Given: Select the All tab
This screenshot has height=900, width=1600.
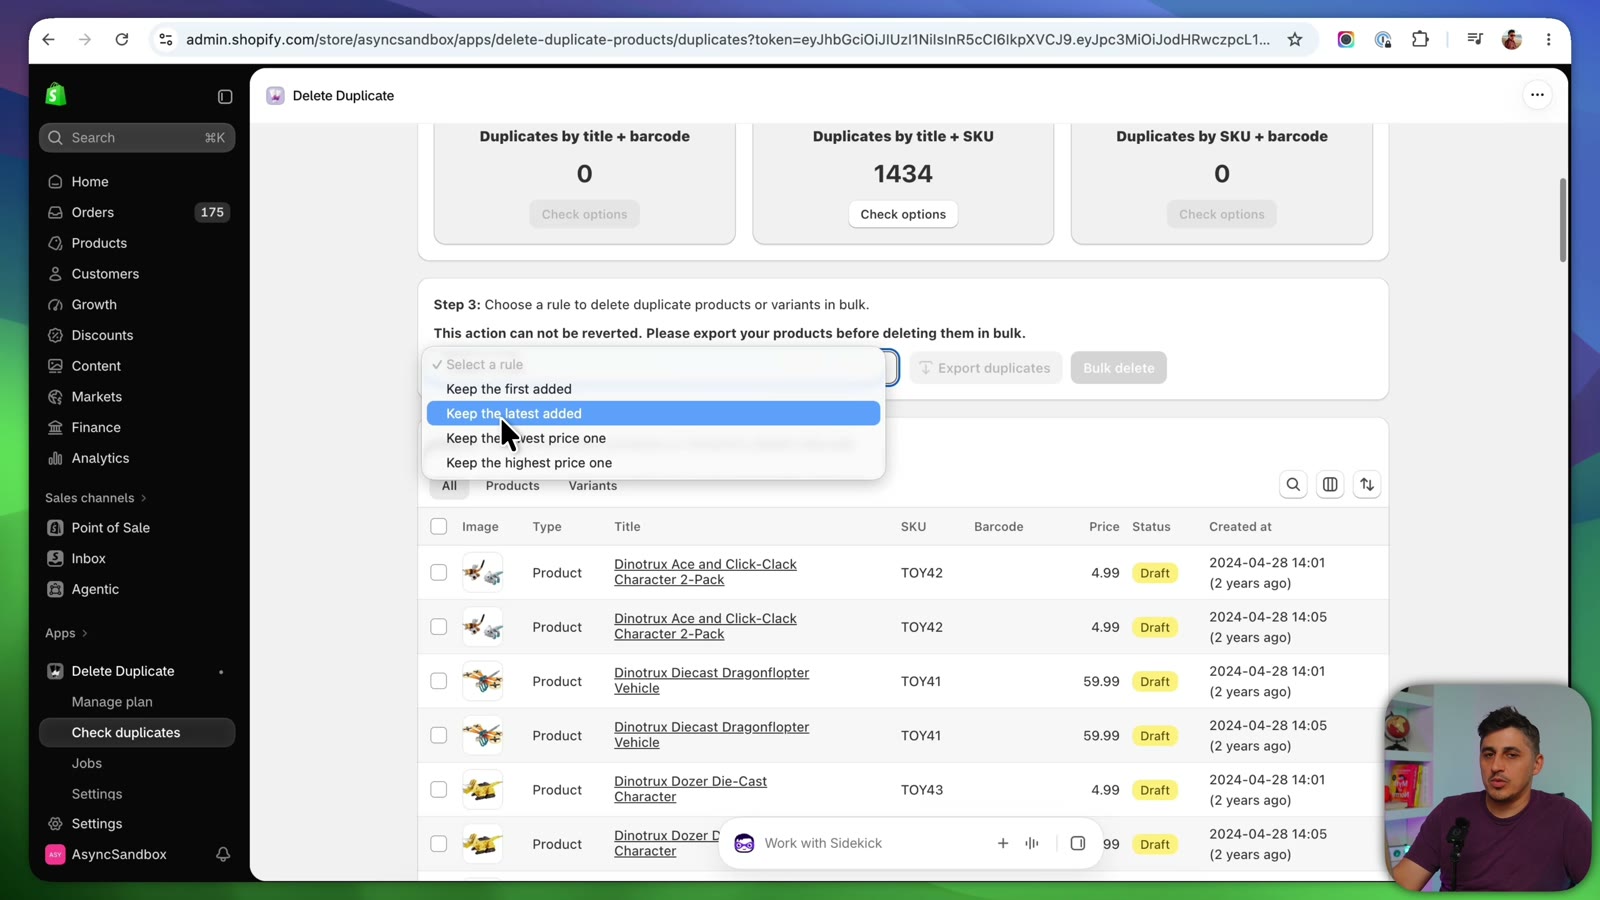Looking at the screenshot, I should click(x=450, y=486).
